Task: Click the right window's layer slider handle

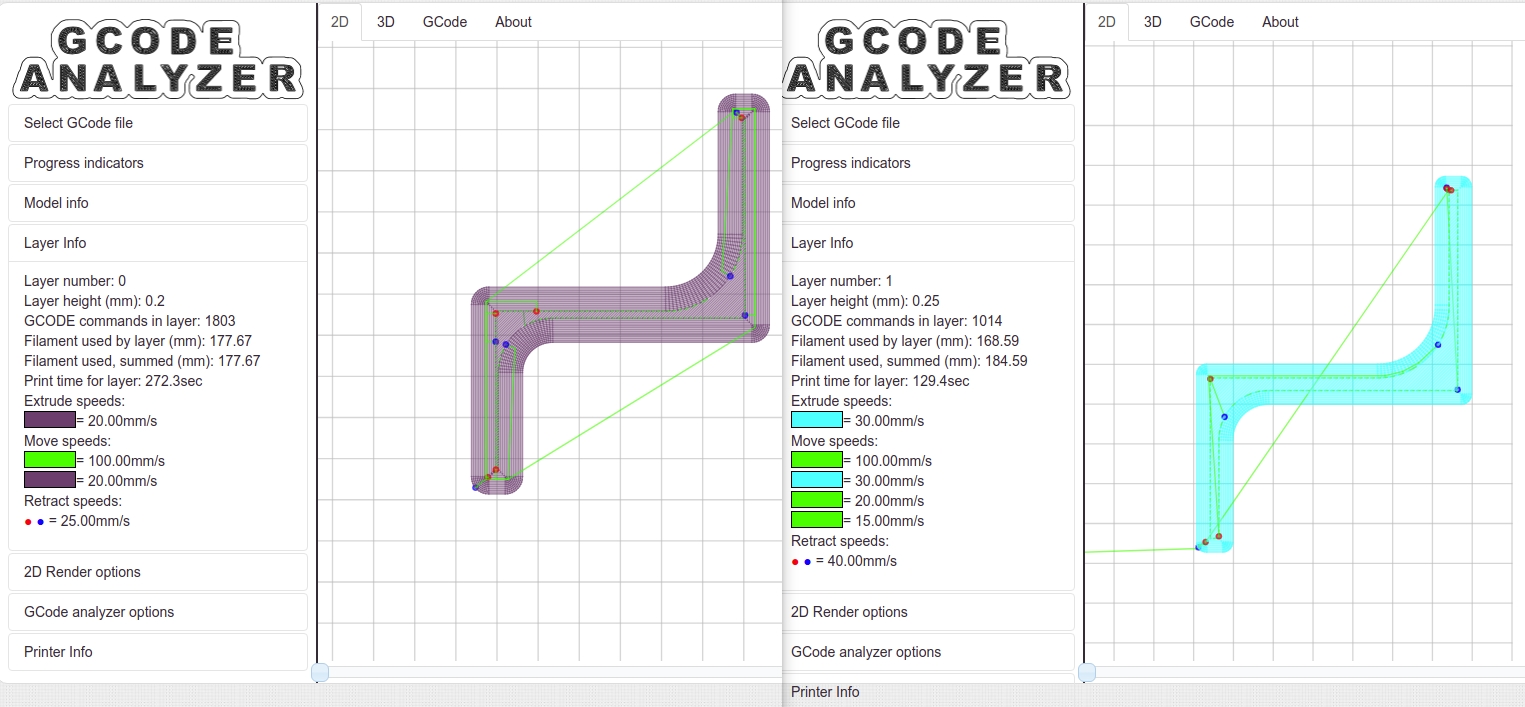Action: (x=1087, y=673)
